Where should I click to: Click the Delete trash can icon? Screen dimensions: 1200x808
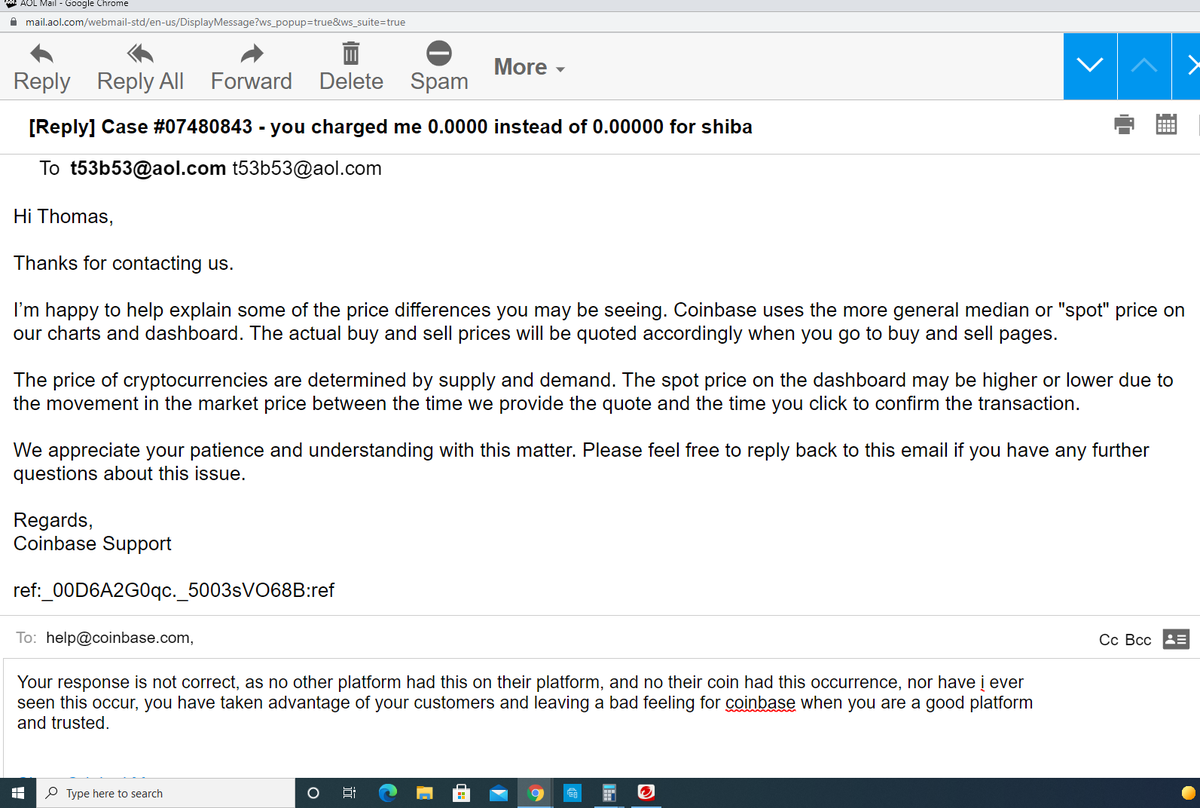tap(351, 53)
